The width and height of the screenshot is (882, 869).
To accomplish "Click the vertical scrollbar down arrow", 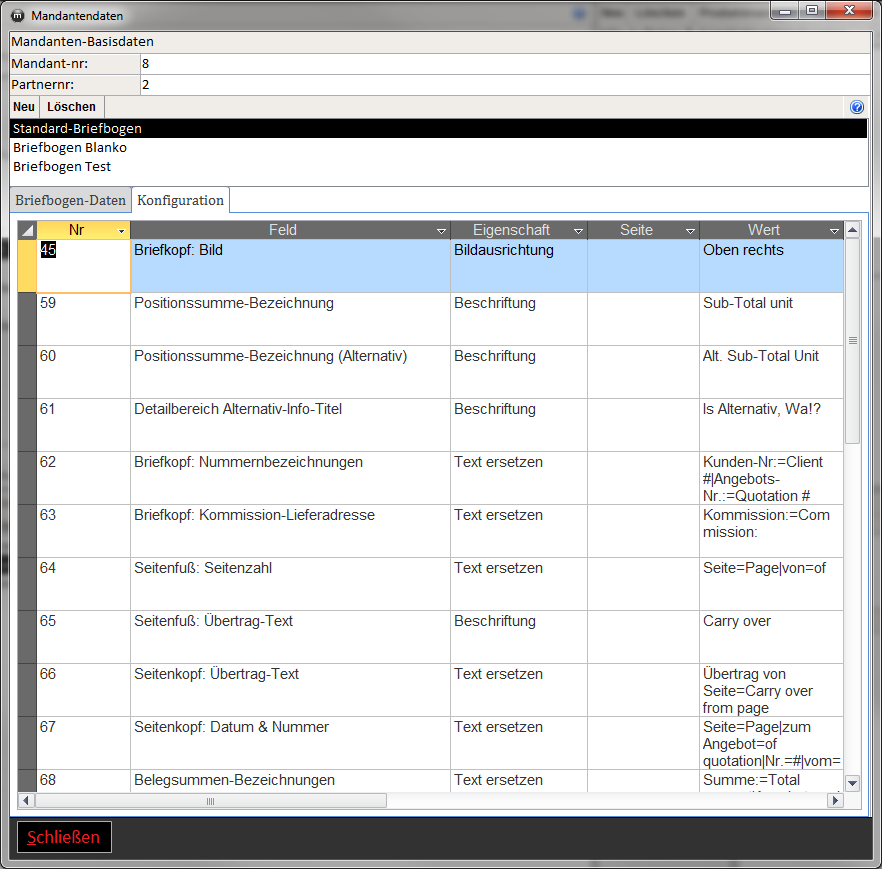I will [x=852, y=782].
